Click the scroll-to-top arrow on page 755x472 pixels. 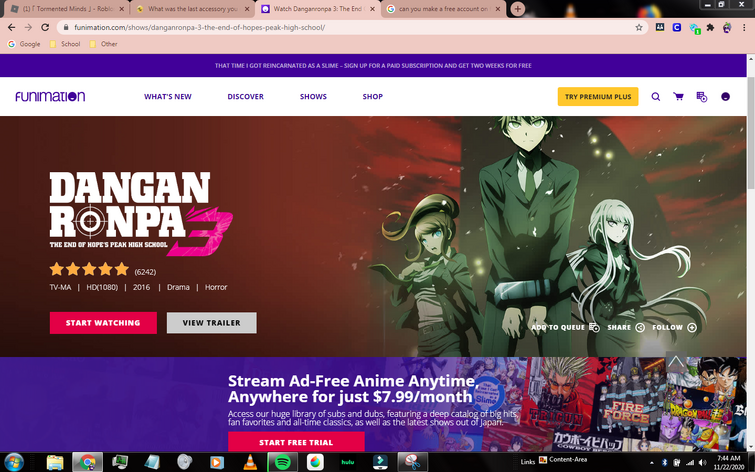[x=676, y=362]
